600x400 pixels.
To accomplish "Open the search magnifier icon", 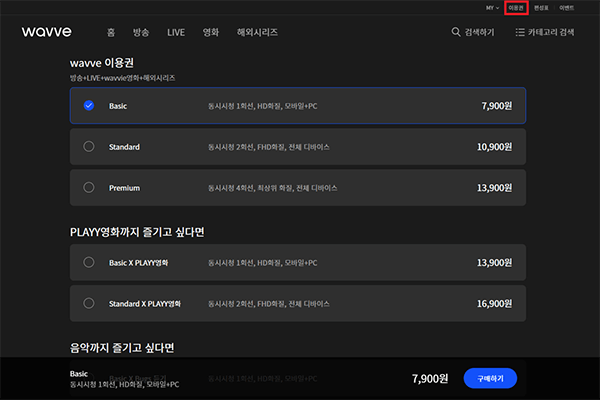I will (456, 32).
